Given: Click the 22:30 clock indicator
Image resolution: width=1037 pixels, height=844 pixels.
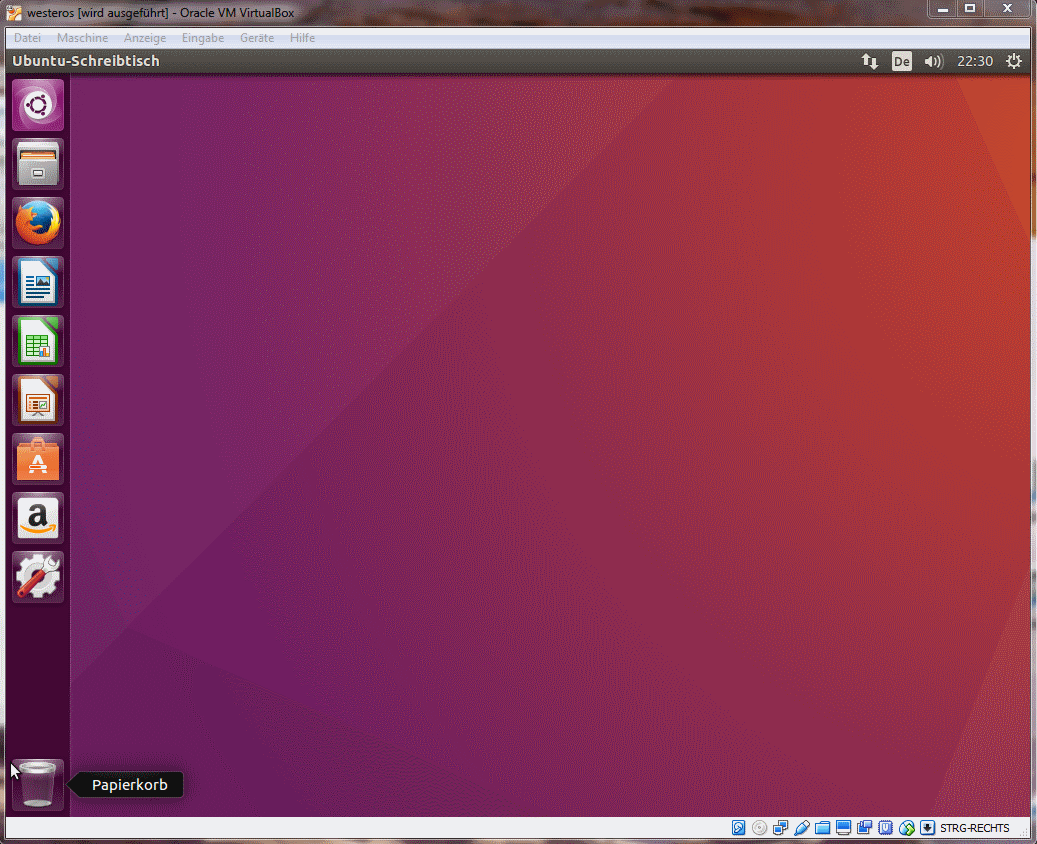Looking at the screenshot, I should (x=975, y=62).
